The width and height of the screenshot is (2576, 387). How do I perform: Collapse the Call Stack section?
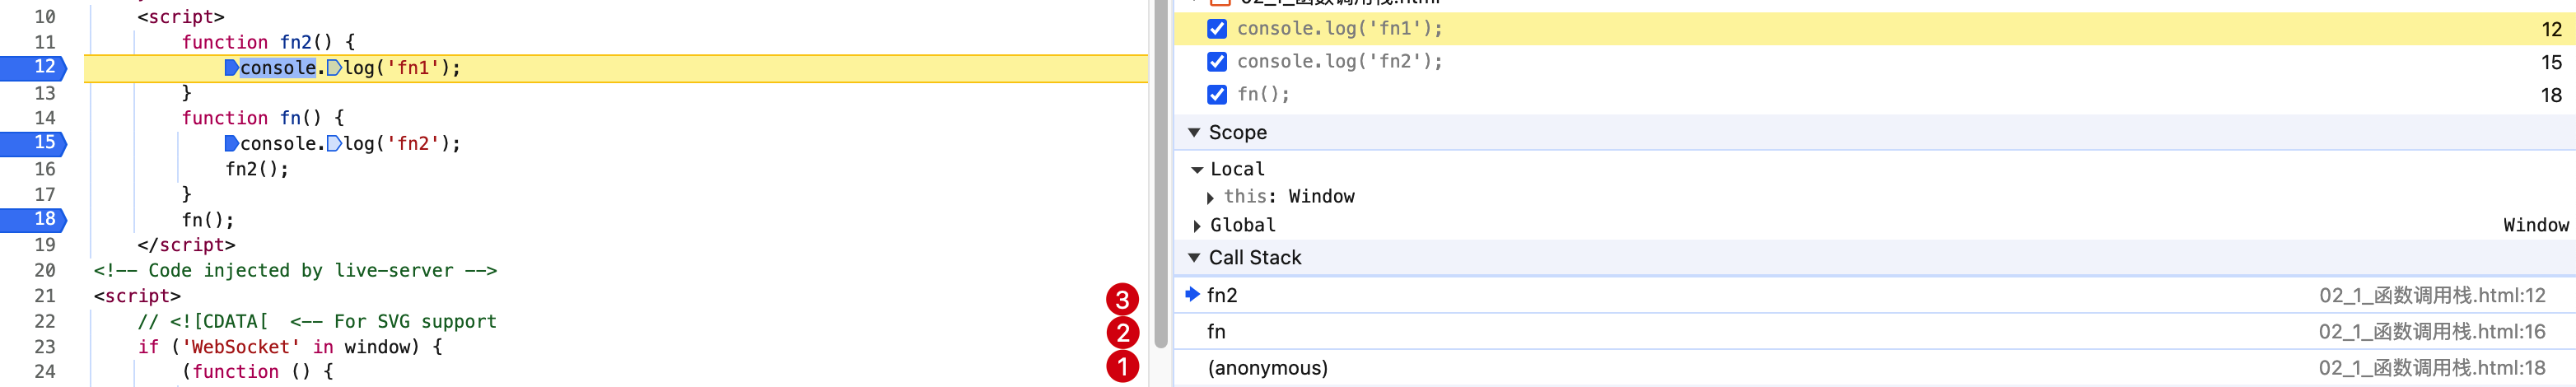pyautogui.click(x=1194, y=258)
